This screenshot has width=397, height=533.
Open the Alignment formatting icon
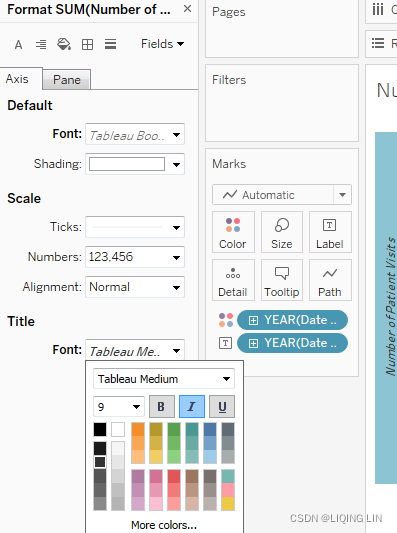click(x=41, y=44)
